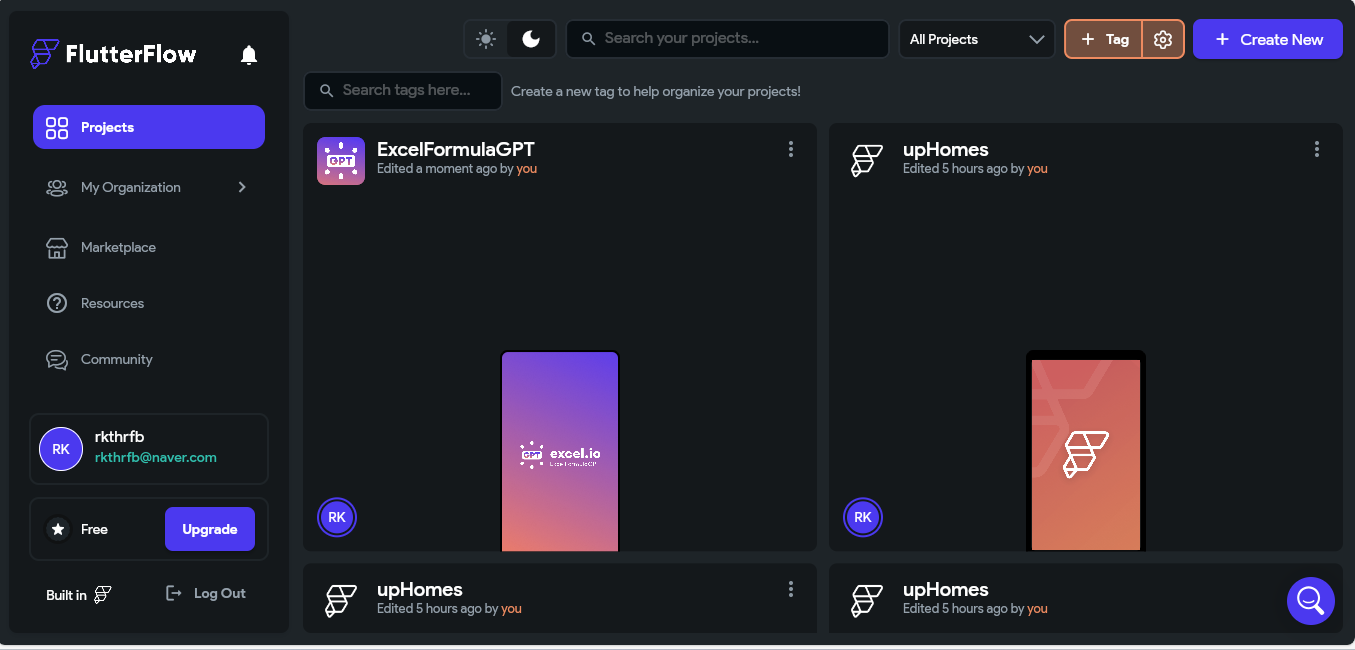Screen dimensions: 1355x650
Task: Expand the My Organization chevron arrow
Action: (242, 187)
